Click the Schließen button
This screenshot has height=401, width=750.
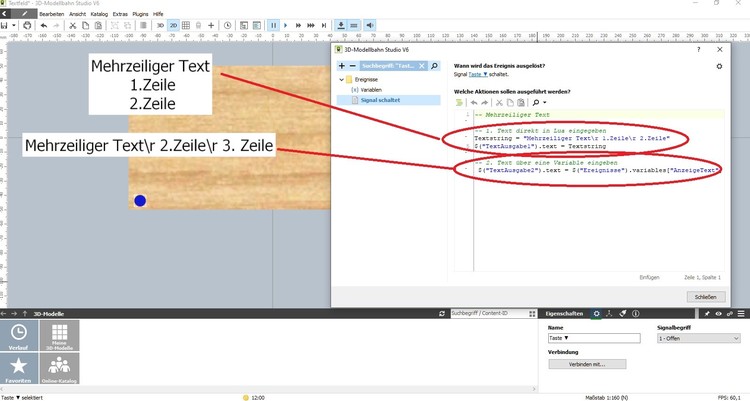(706, 297)
